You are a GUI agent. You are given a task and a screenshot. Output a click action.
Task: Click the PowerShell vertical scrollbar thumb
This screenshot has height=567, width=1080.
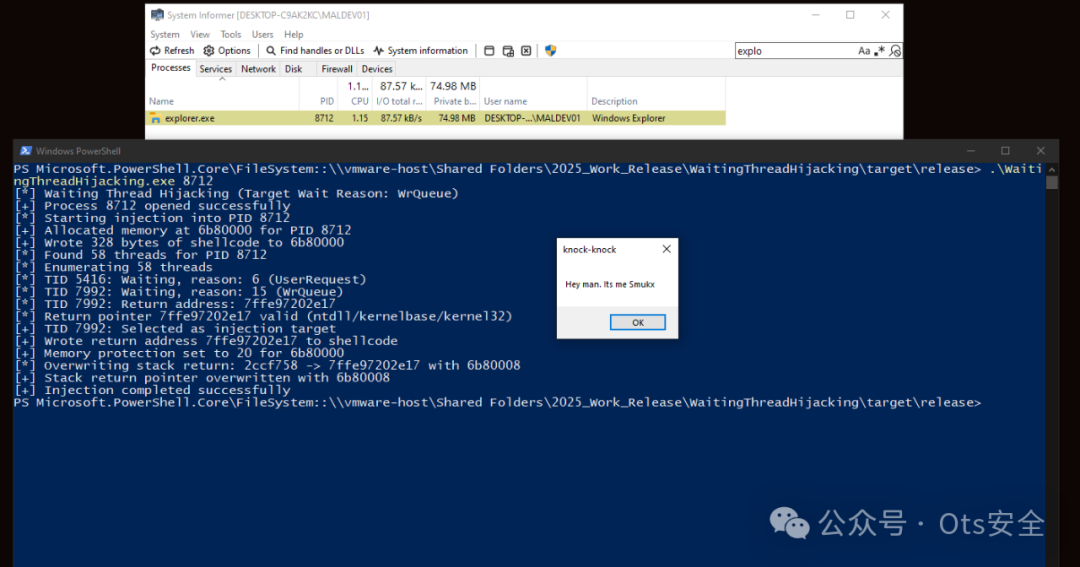(x=1052, y=183)
